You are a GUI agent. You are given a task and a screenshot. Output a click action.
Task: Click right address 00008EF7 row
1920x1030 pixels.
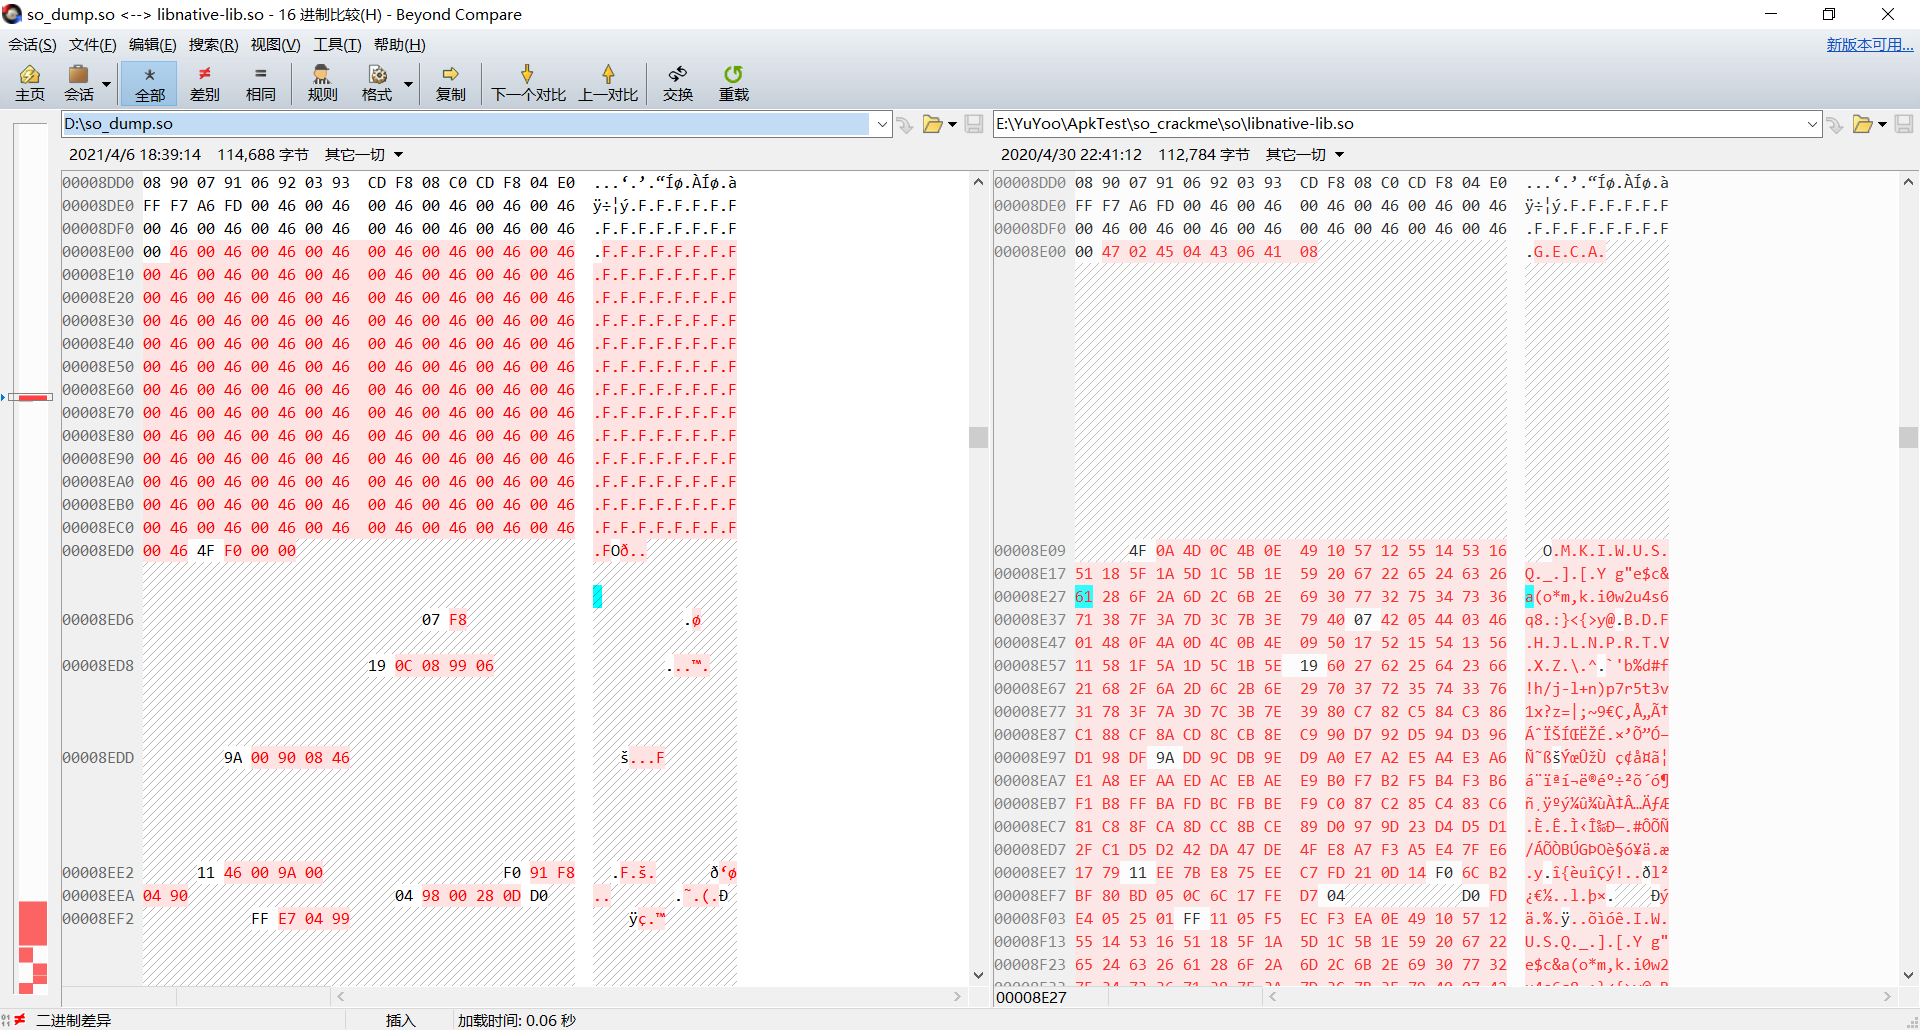(x=1030, y=896)
